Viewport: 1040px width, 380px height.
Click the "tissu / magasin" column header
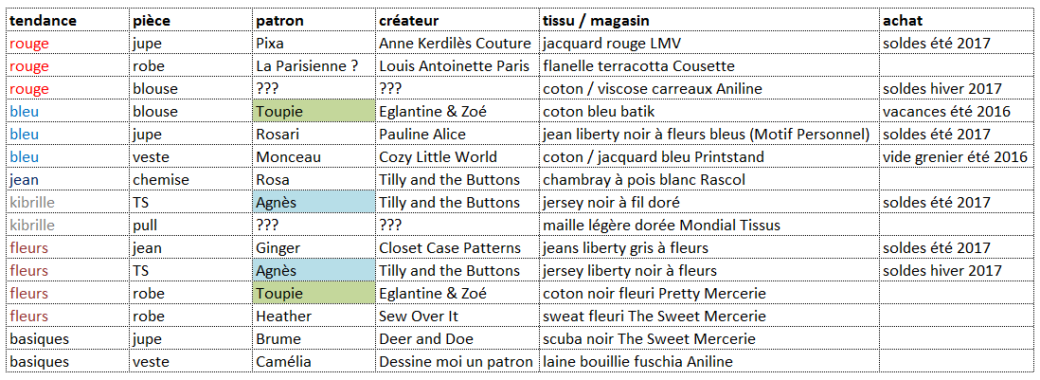(x=710, y=21)
